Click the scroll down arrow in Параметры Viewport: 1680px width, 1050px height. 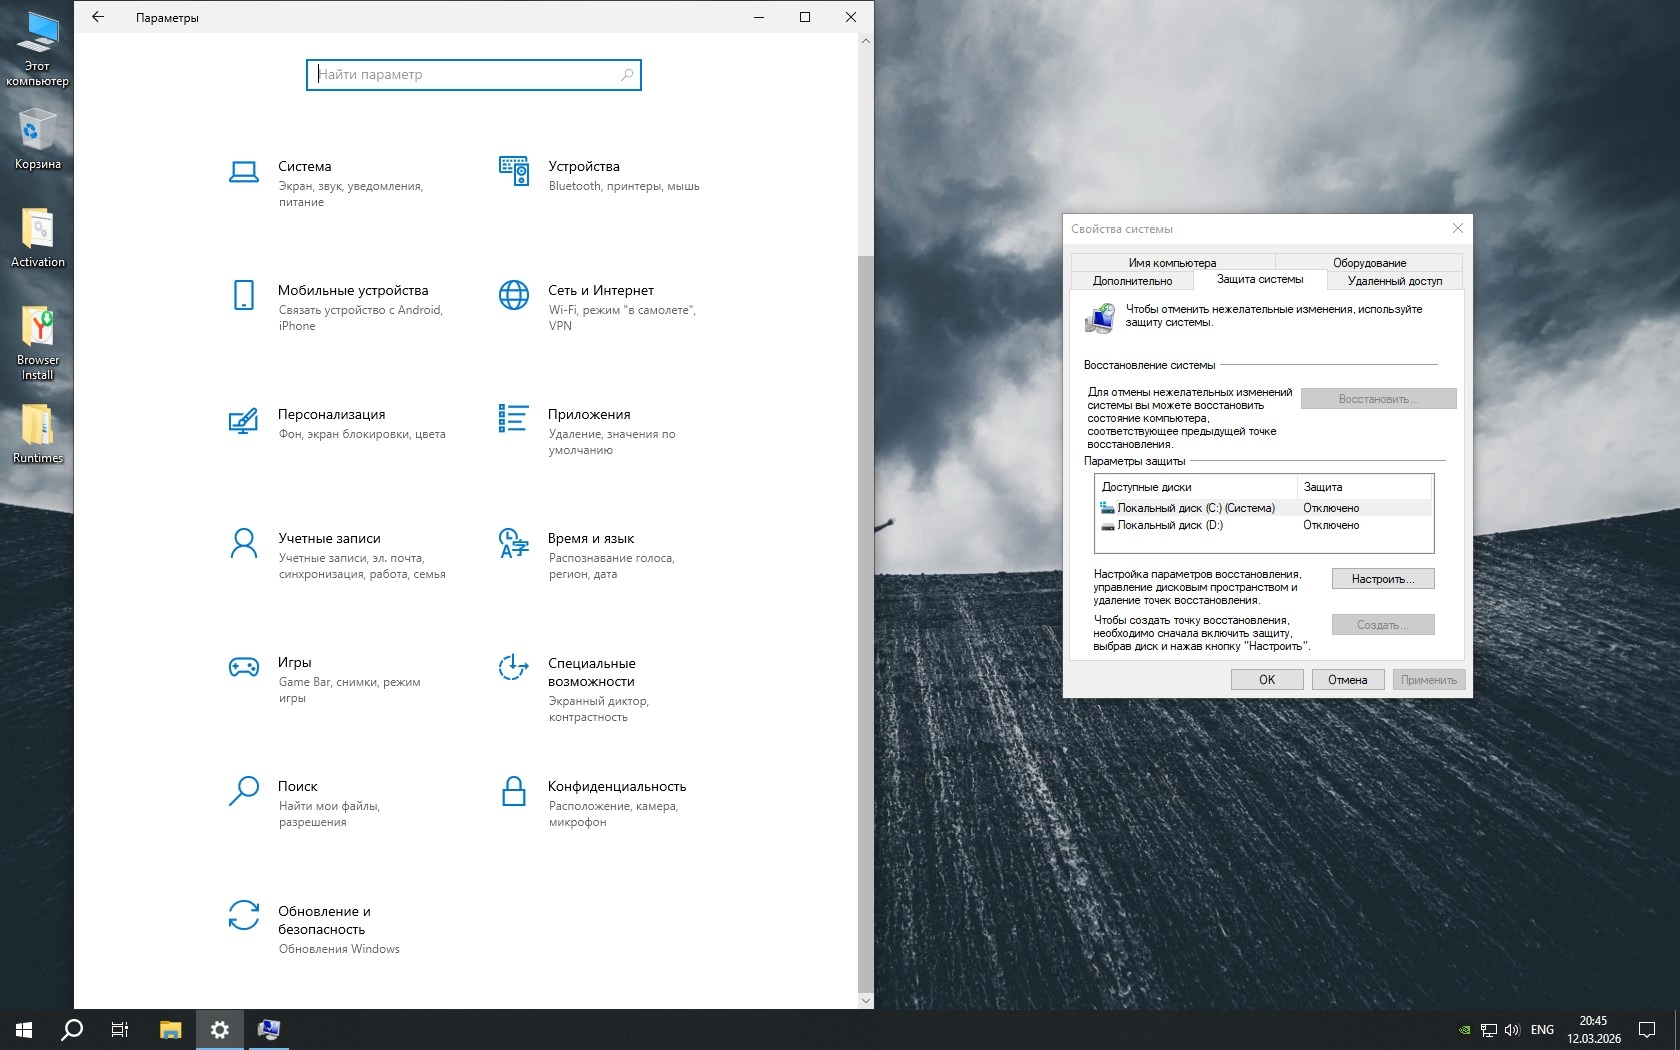pyautogui.click(x=866, y=1000)
